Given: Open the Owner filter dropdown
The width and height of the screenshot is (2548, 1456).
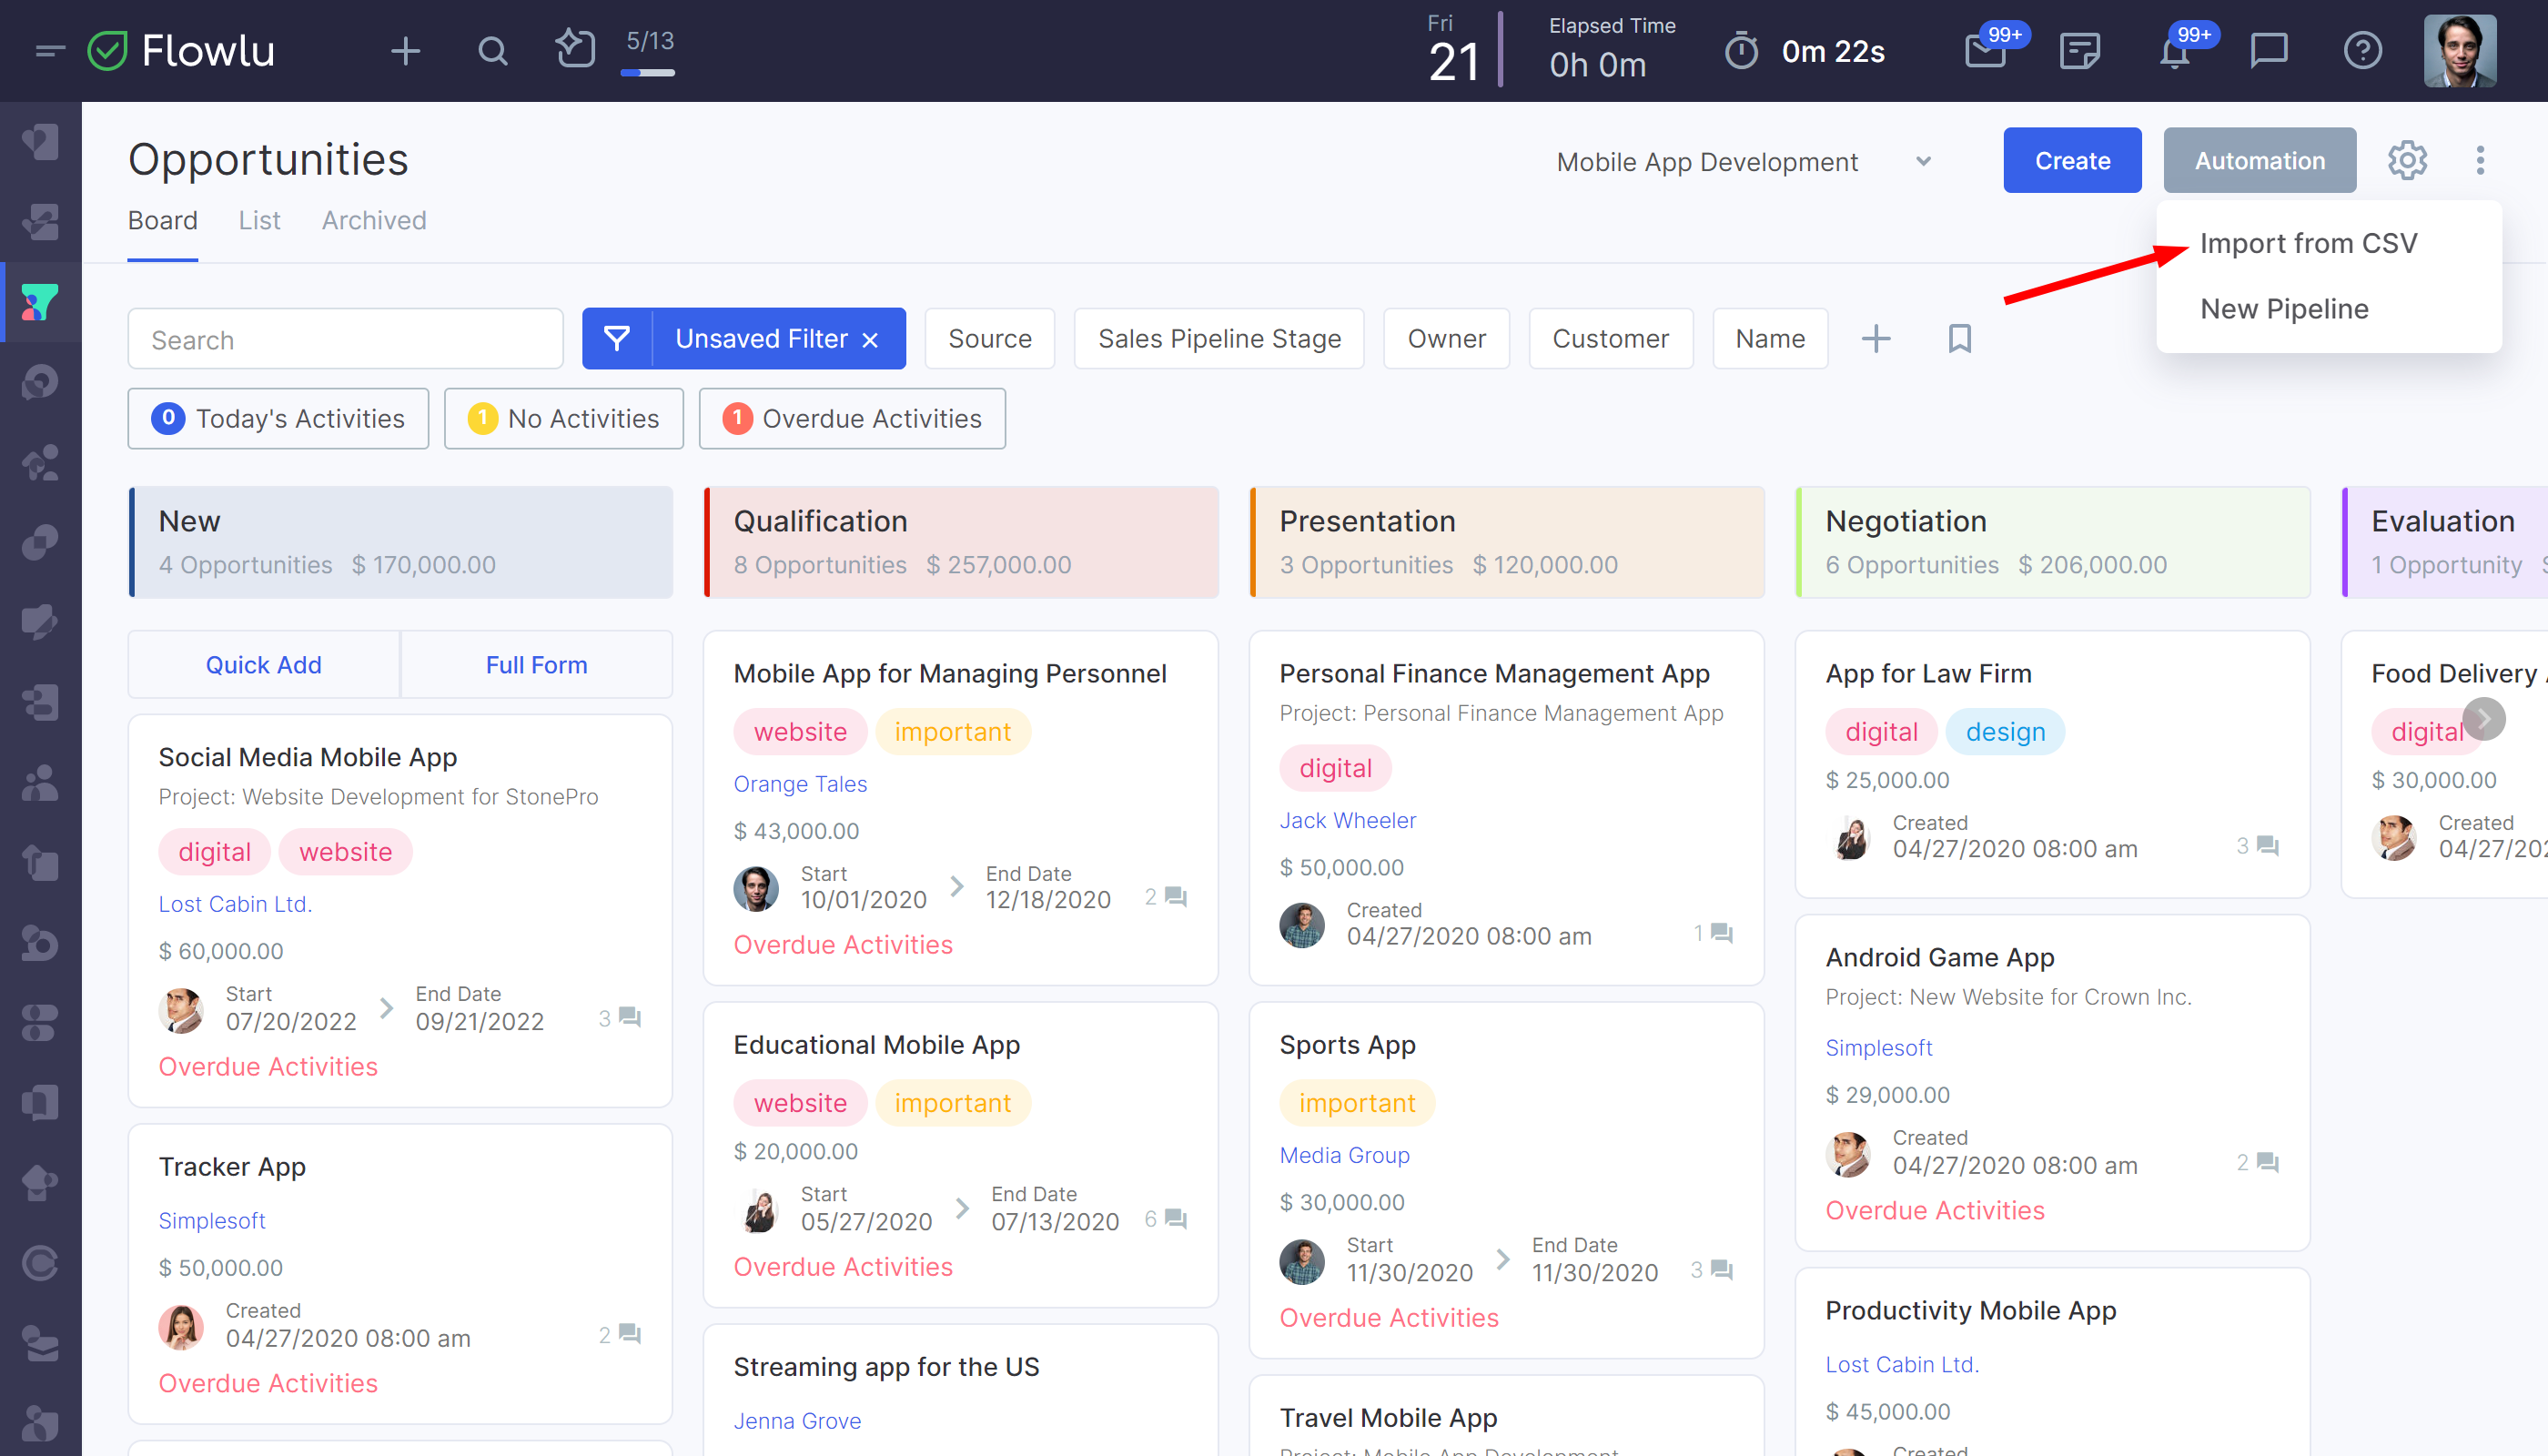Looking at the screenshot, I should pyautogui.click(x=1446, y=339).
